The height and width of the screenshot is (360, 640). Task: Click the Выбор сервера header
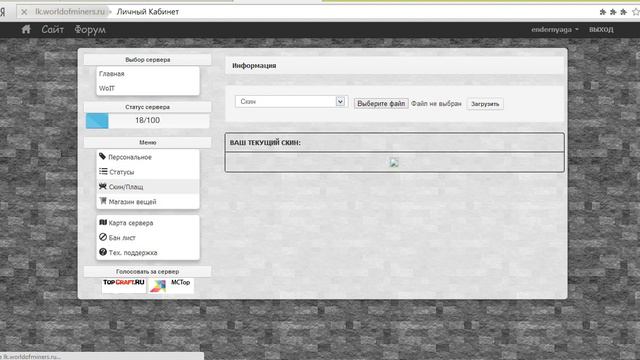pyautogui.click(x=147, y=60)
